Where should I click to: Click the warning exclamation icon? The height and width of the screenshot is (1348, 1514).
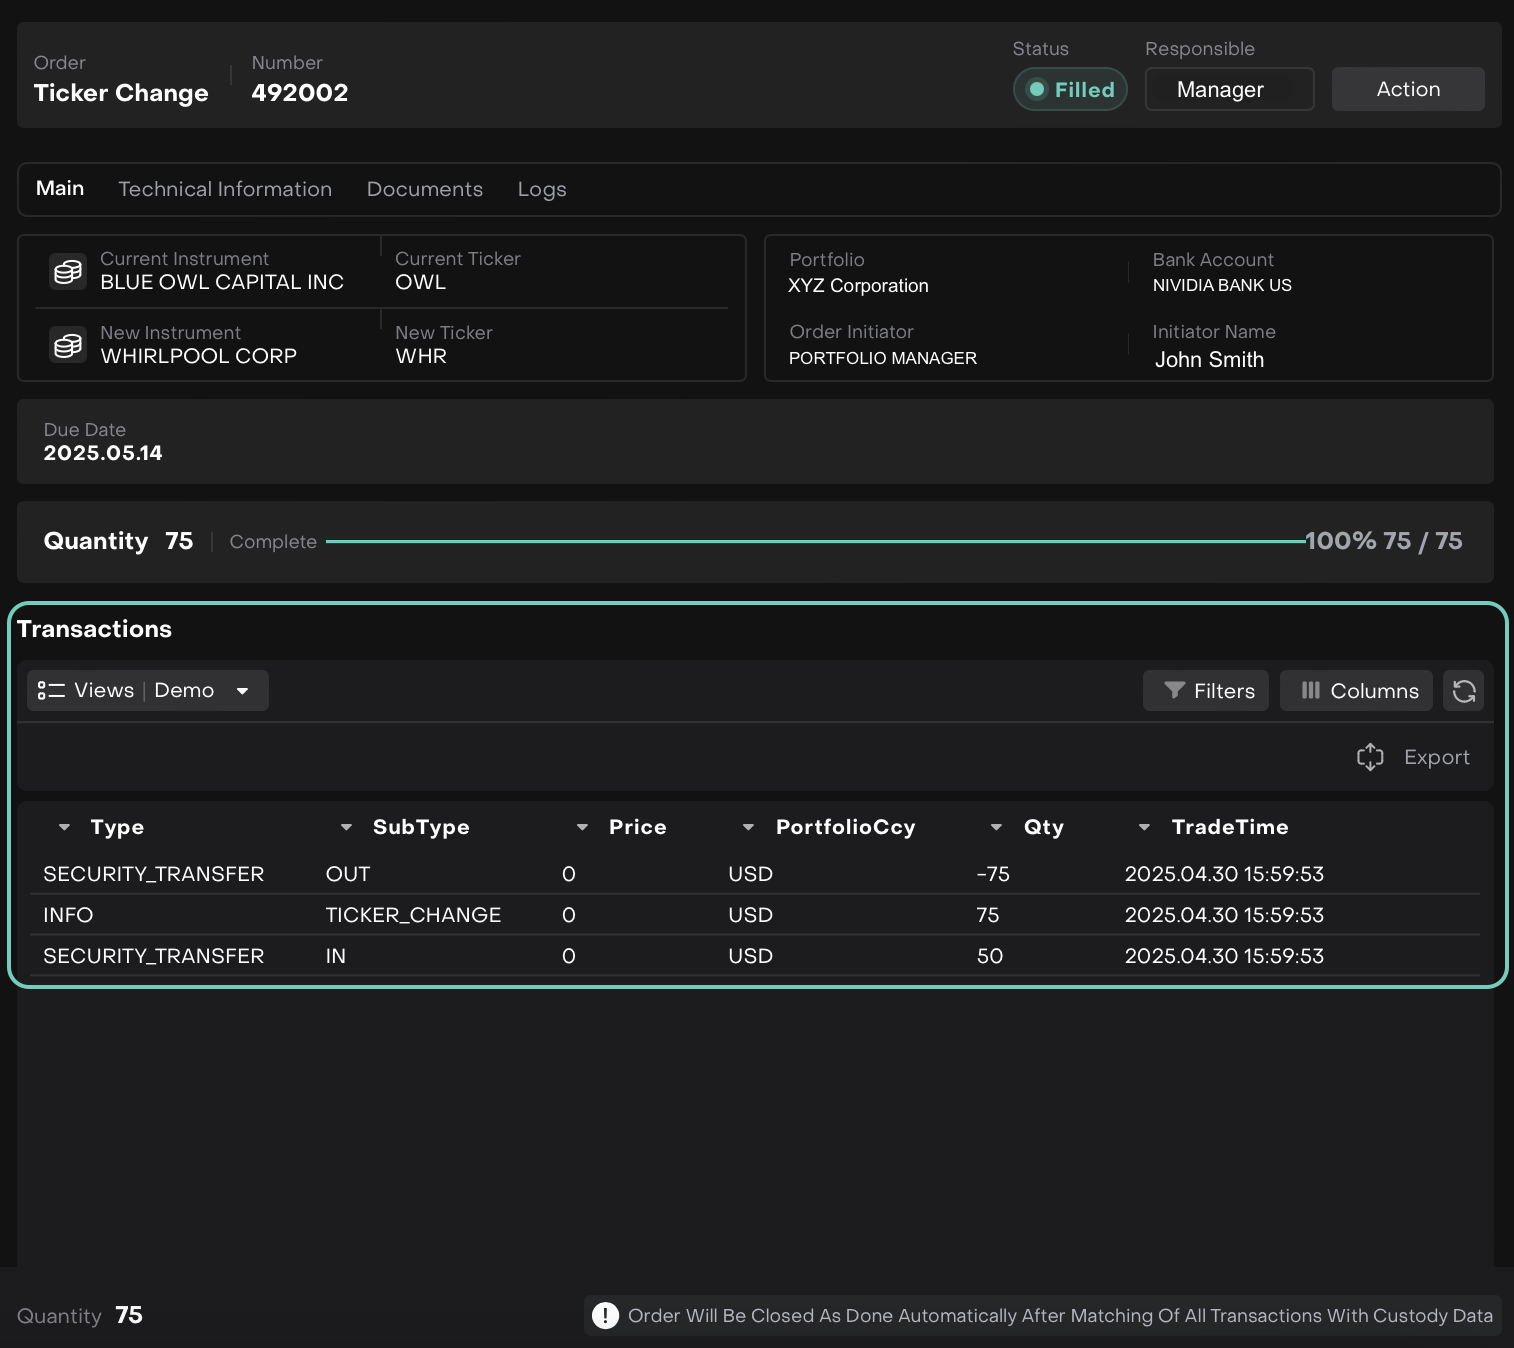(605, 1315)
